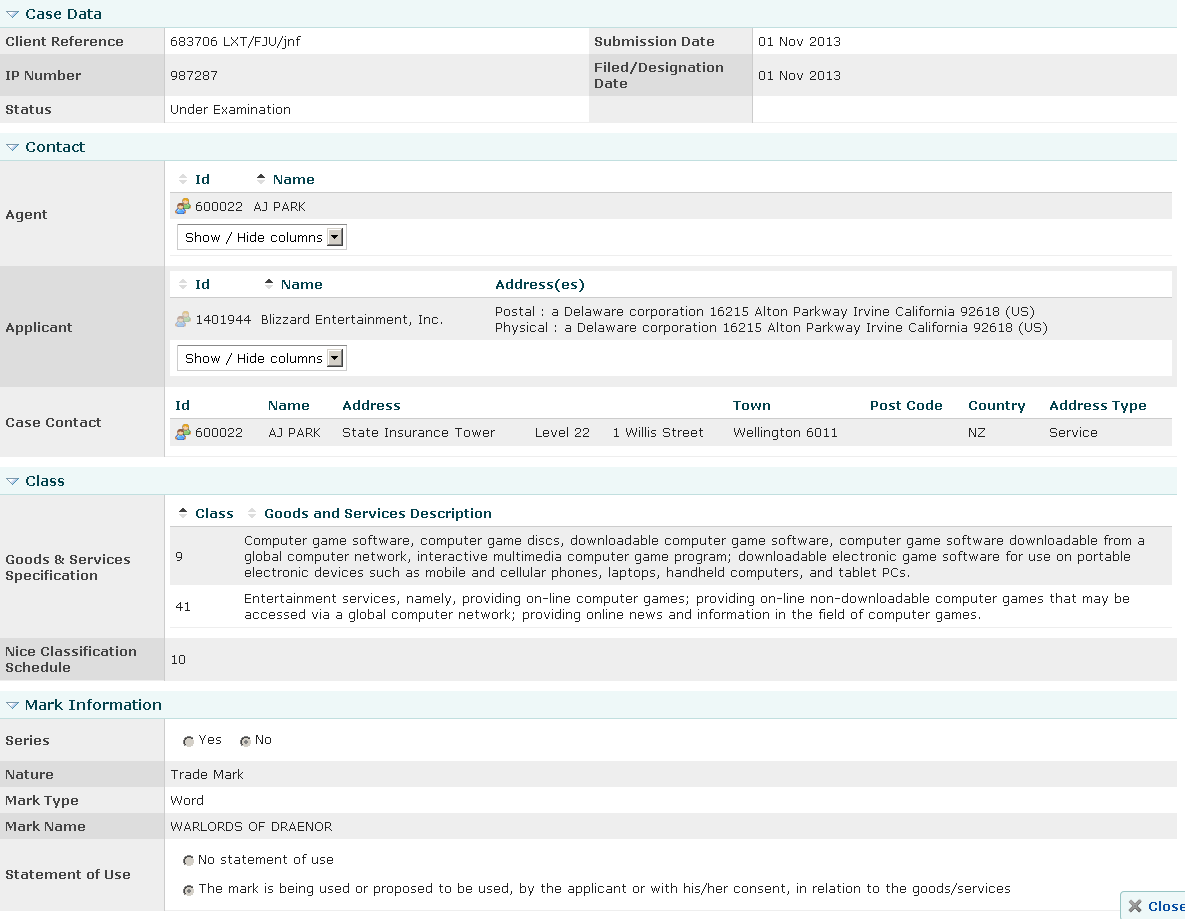Viewport: 1185px width, 919px height.
Task: Click class 41 row number
Action: point(183,606)
